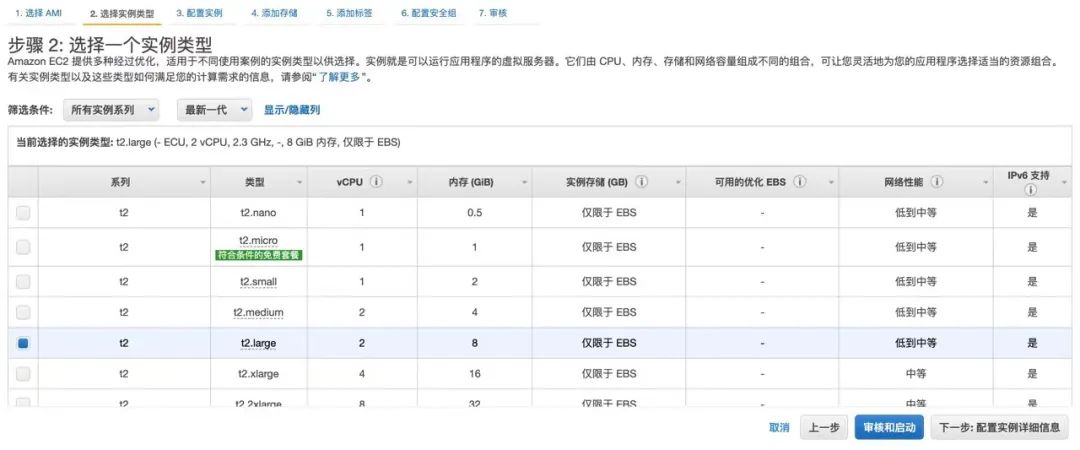Click 当前选择的实例类型 summary line
This screenshot has height=450, width=1080.
[x=208, y=143]
